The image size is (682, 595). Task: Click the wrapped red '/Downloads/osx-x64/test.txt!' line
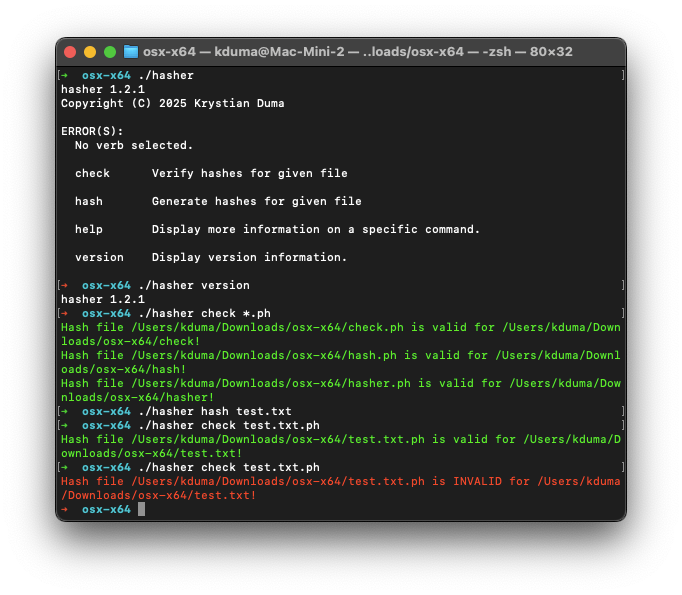point(159,495)
